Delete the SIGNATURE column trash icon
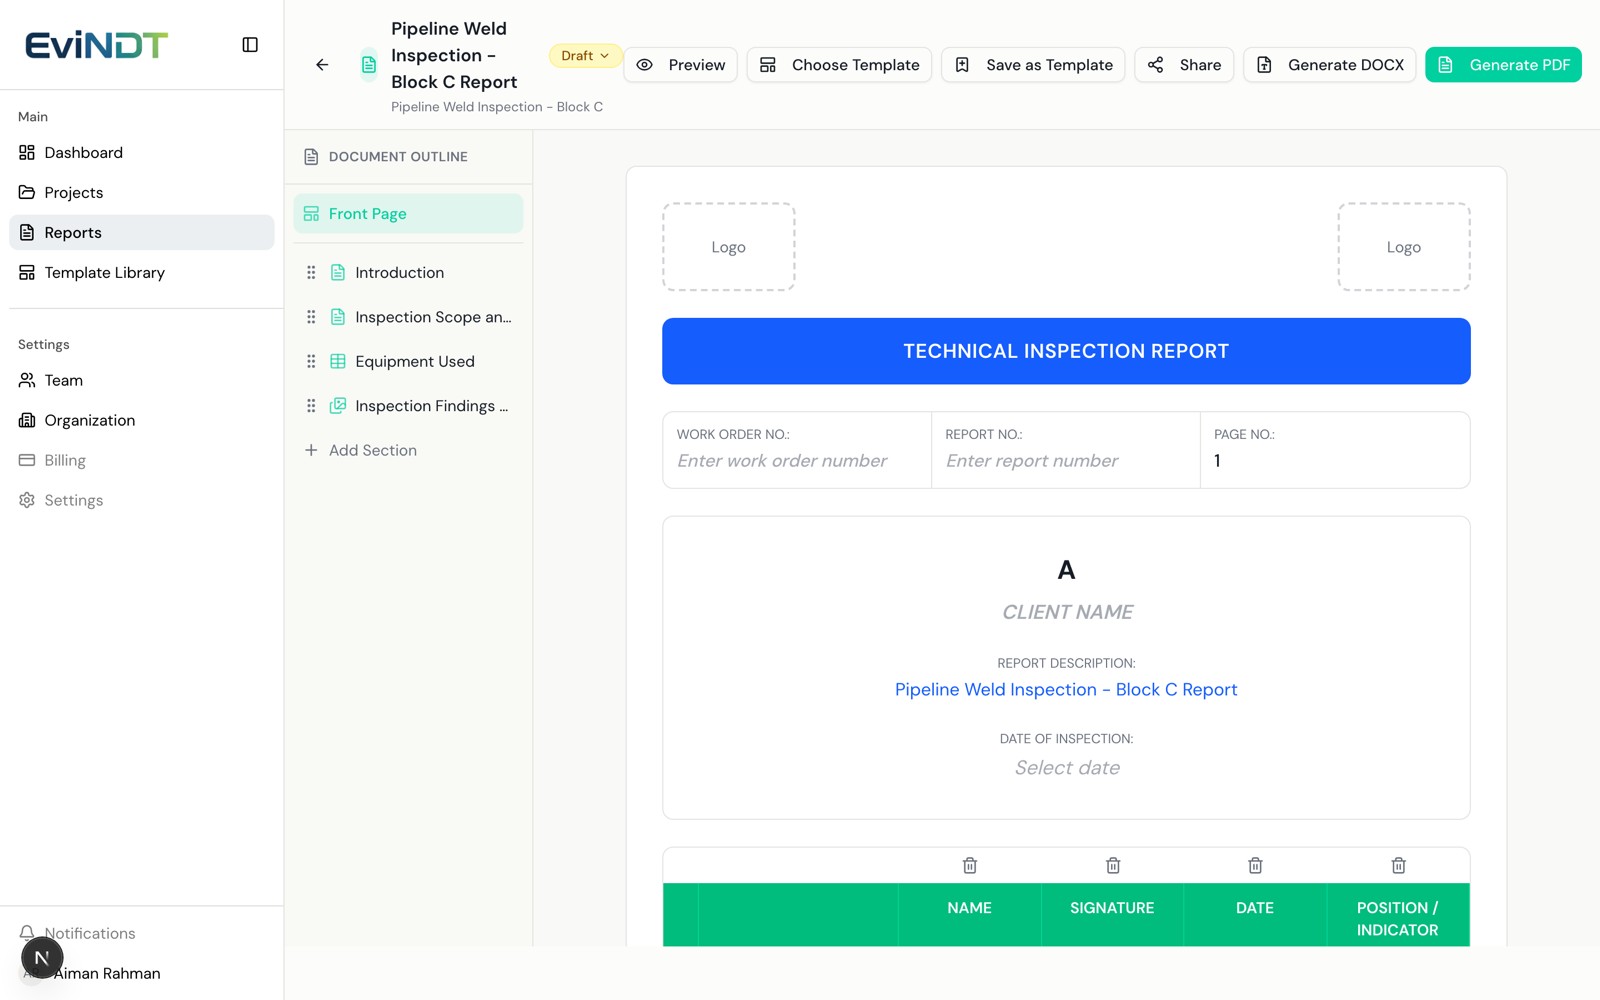1600x1000 pixels. [x=1113, y=865]
